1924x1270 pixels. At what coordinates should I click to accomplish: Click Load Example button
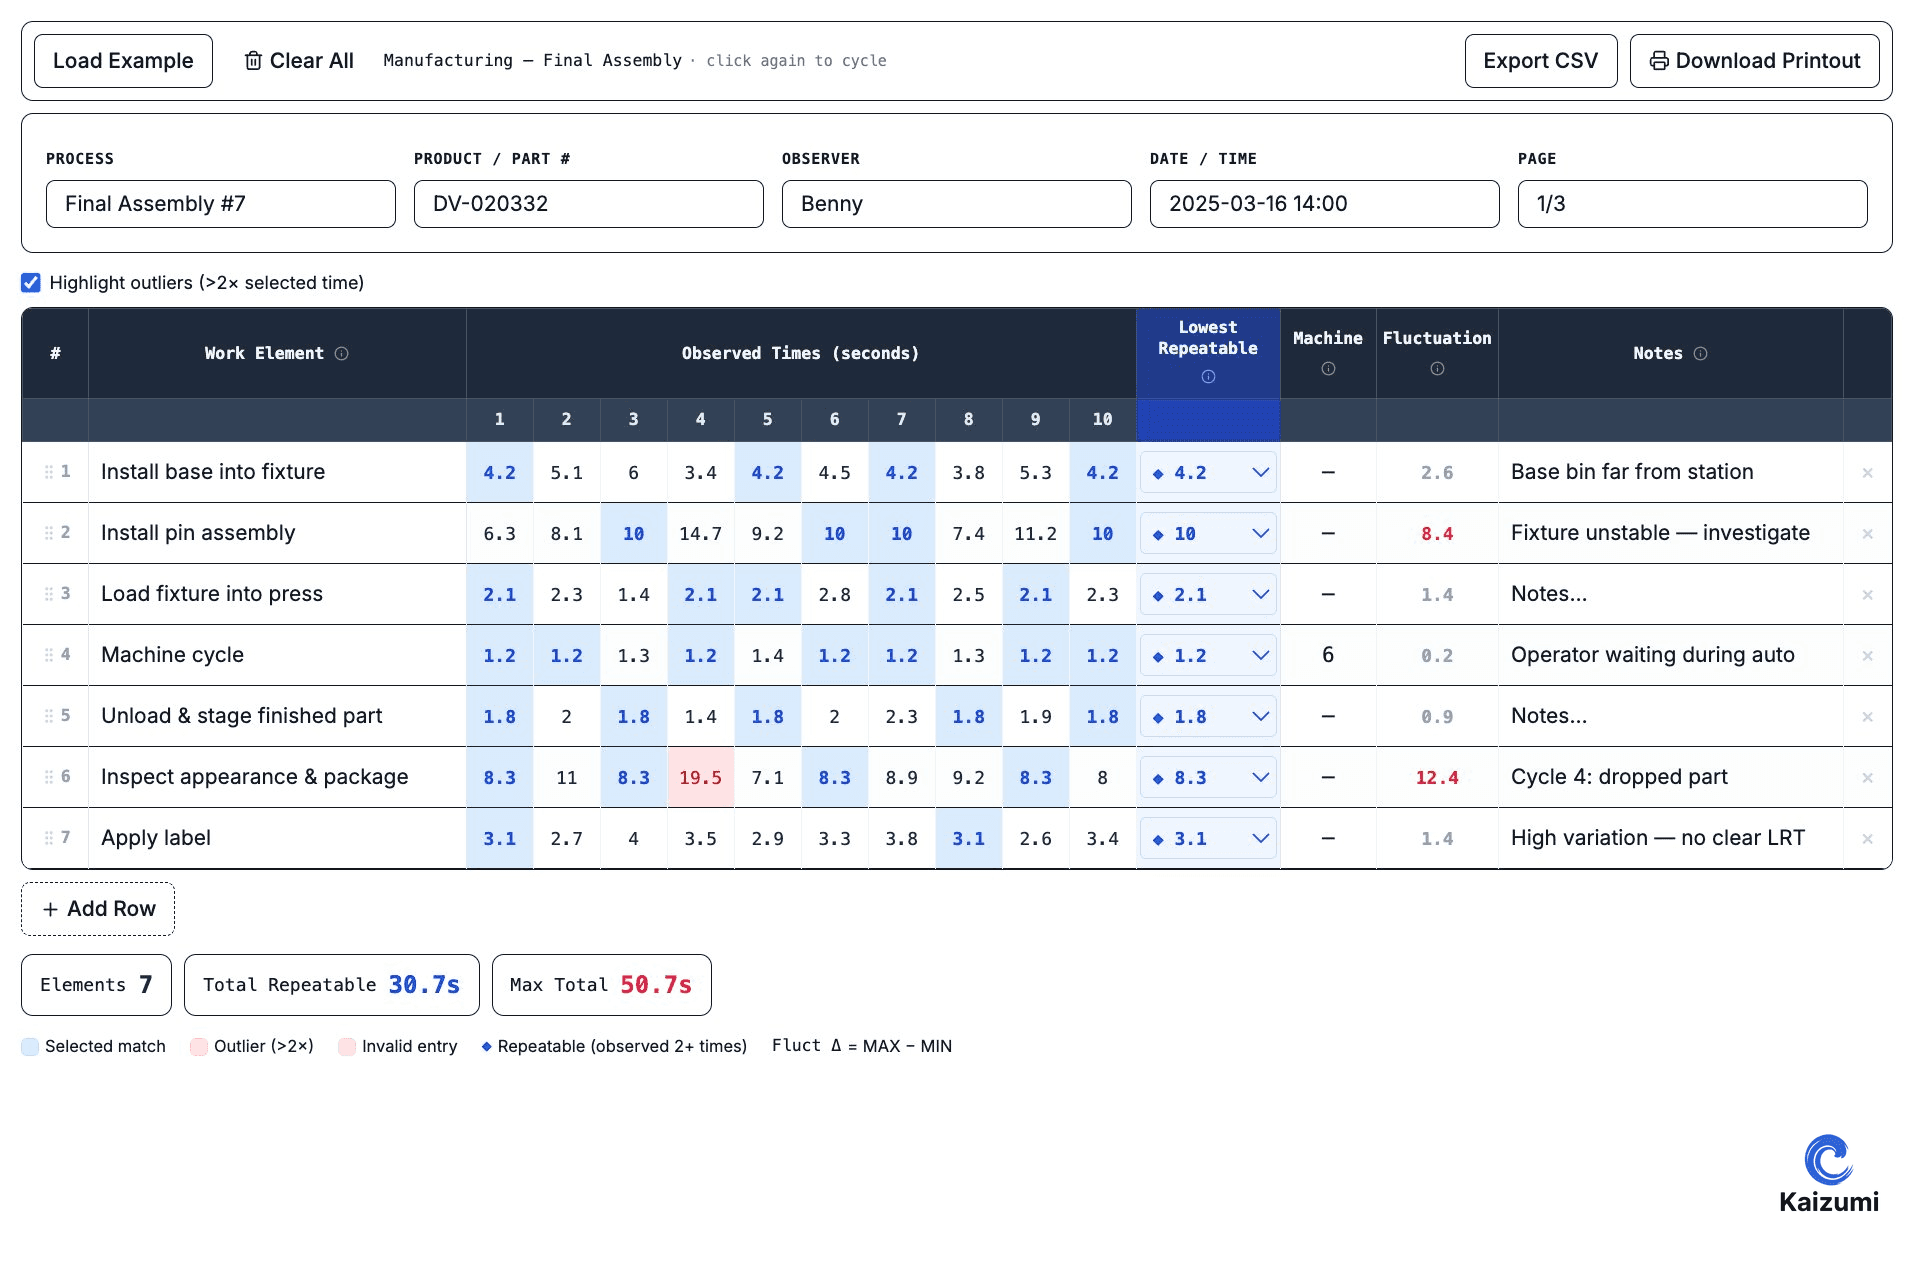click(123, 61)
